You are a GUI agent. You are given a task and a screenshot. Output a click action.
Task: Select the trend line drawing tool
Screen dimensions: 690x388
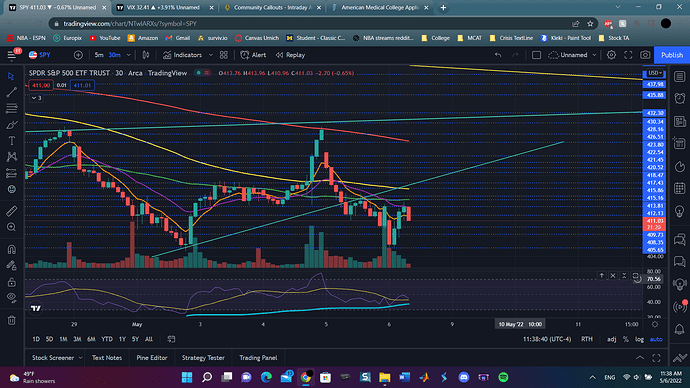click(11, 92)
